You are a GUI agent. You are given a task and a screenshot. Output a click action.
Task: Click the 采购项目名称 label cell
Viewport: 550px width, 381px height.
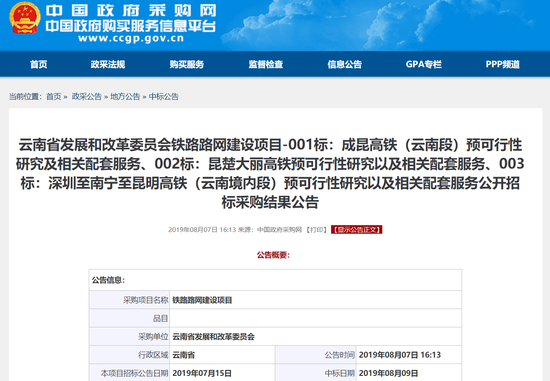click(129, 300)
